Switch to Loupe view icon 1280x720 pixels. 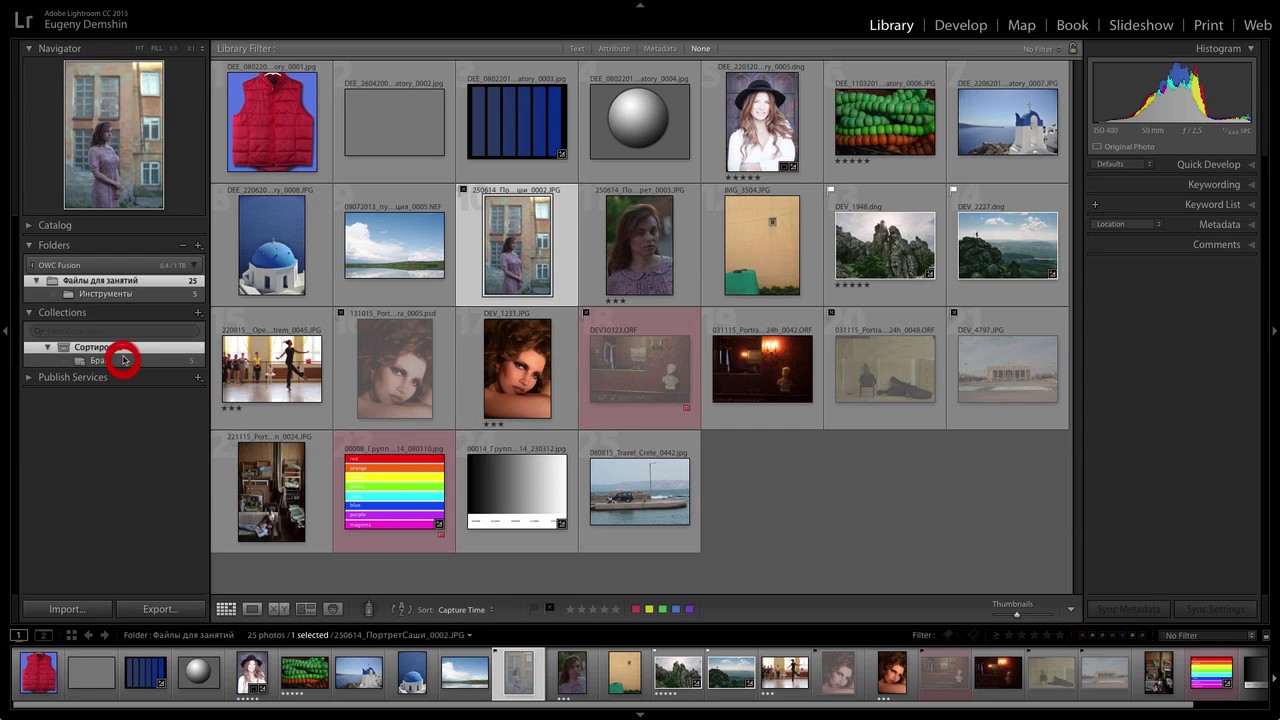(252, 609)
